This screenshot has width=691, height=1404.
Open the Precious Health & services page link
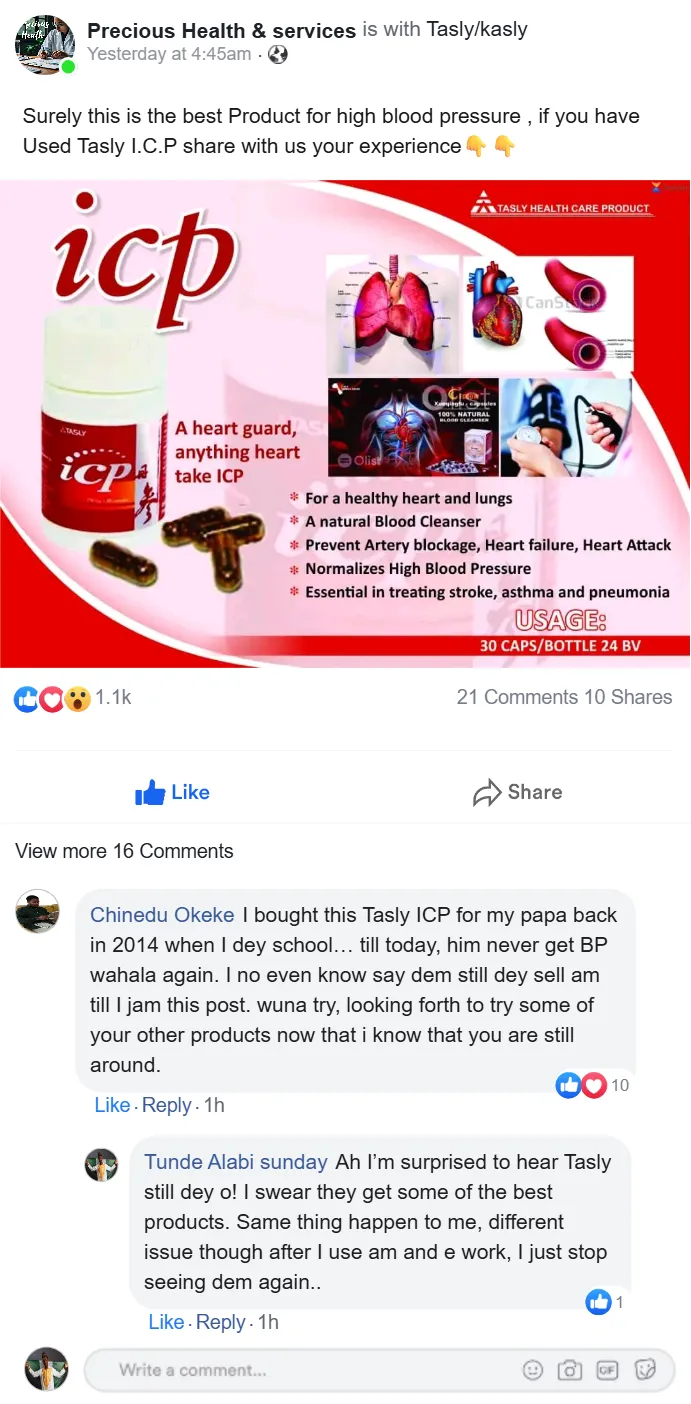pyautogui.click(x=222, y=30)
